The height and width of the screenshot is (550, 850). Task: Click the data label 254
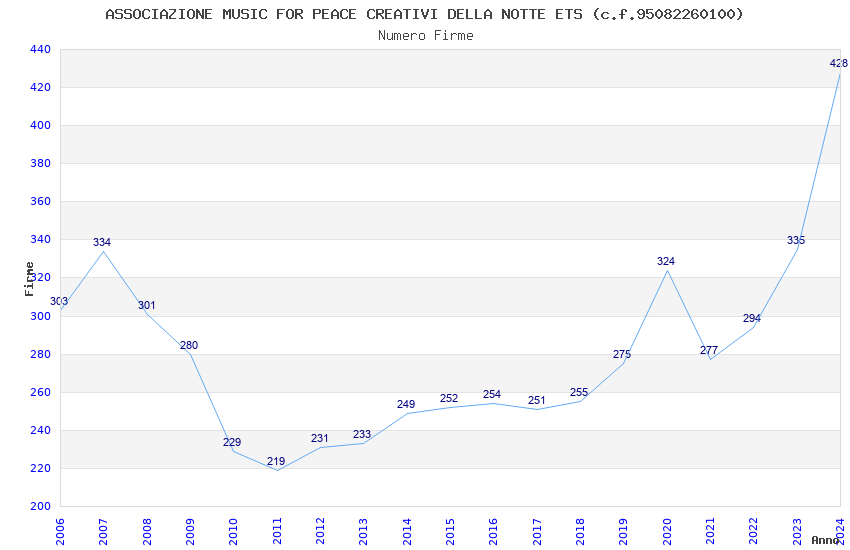click(492, 394)
